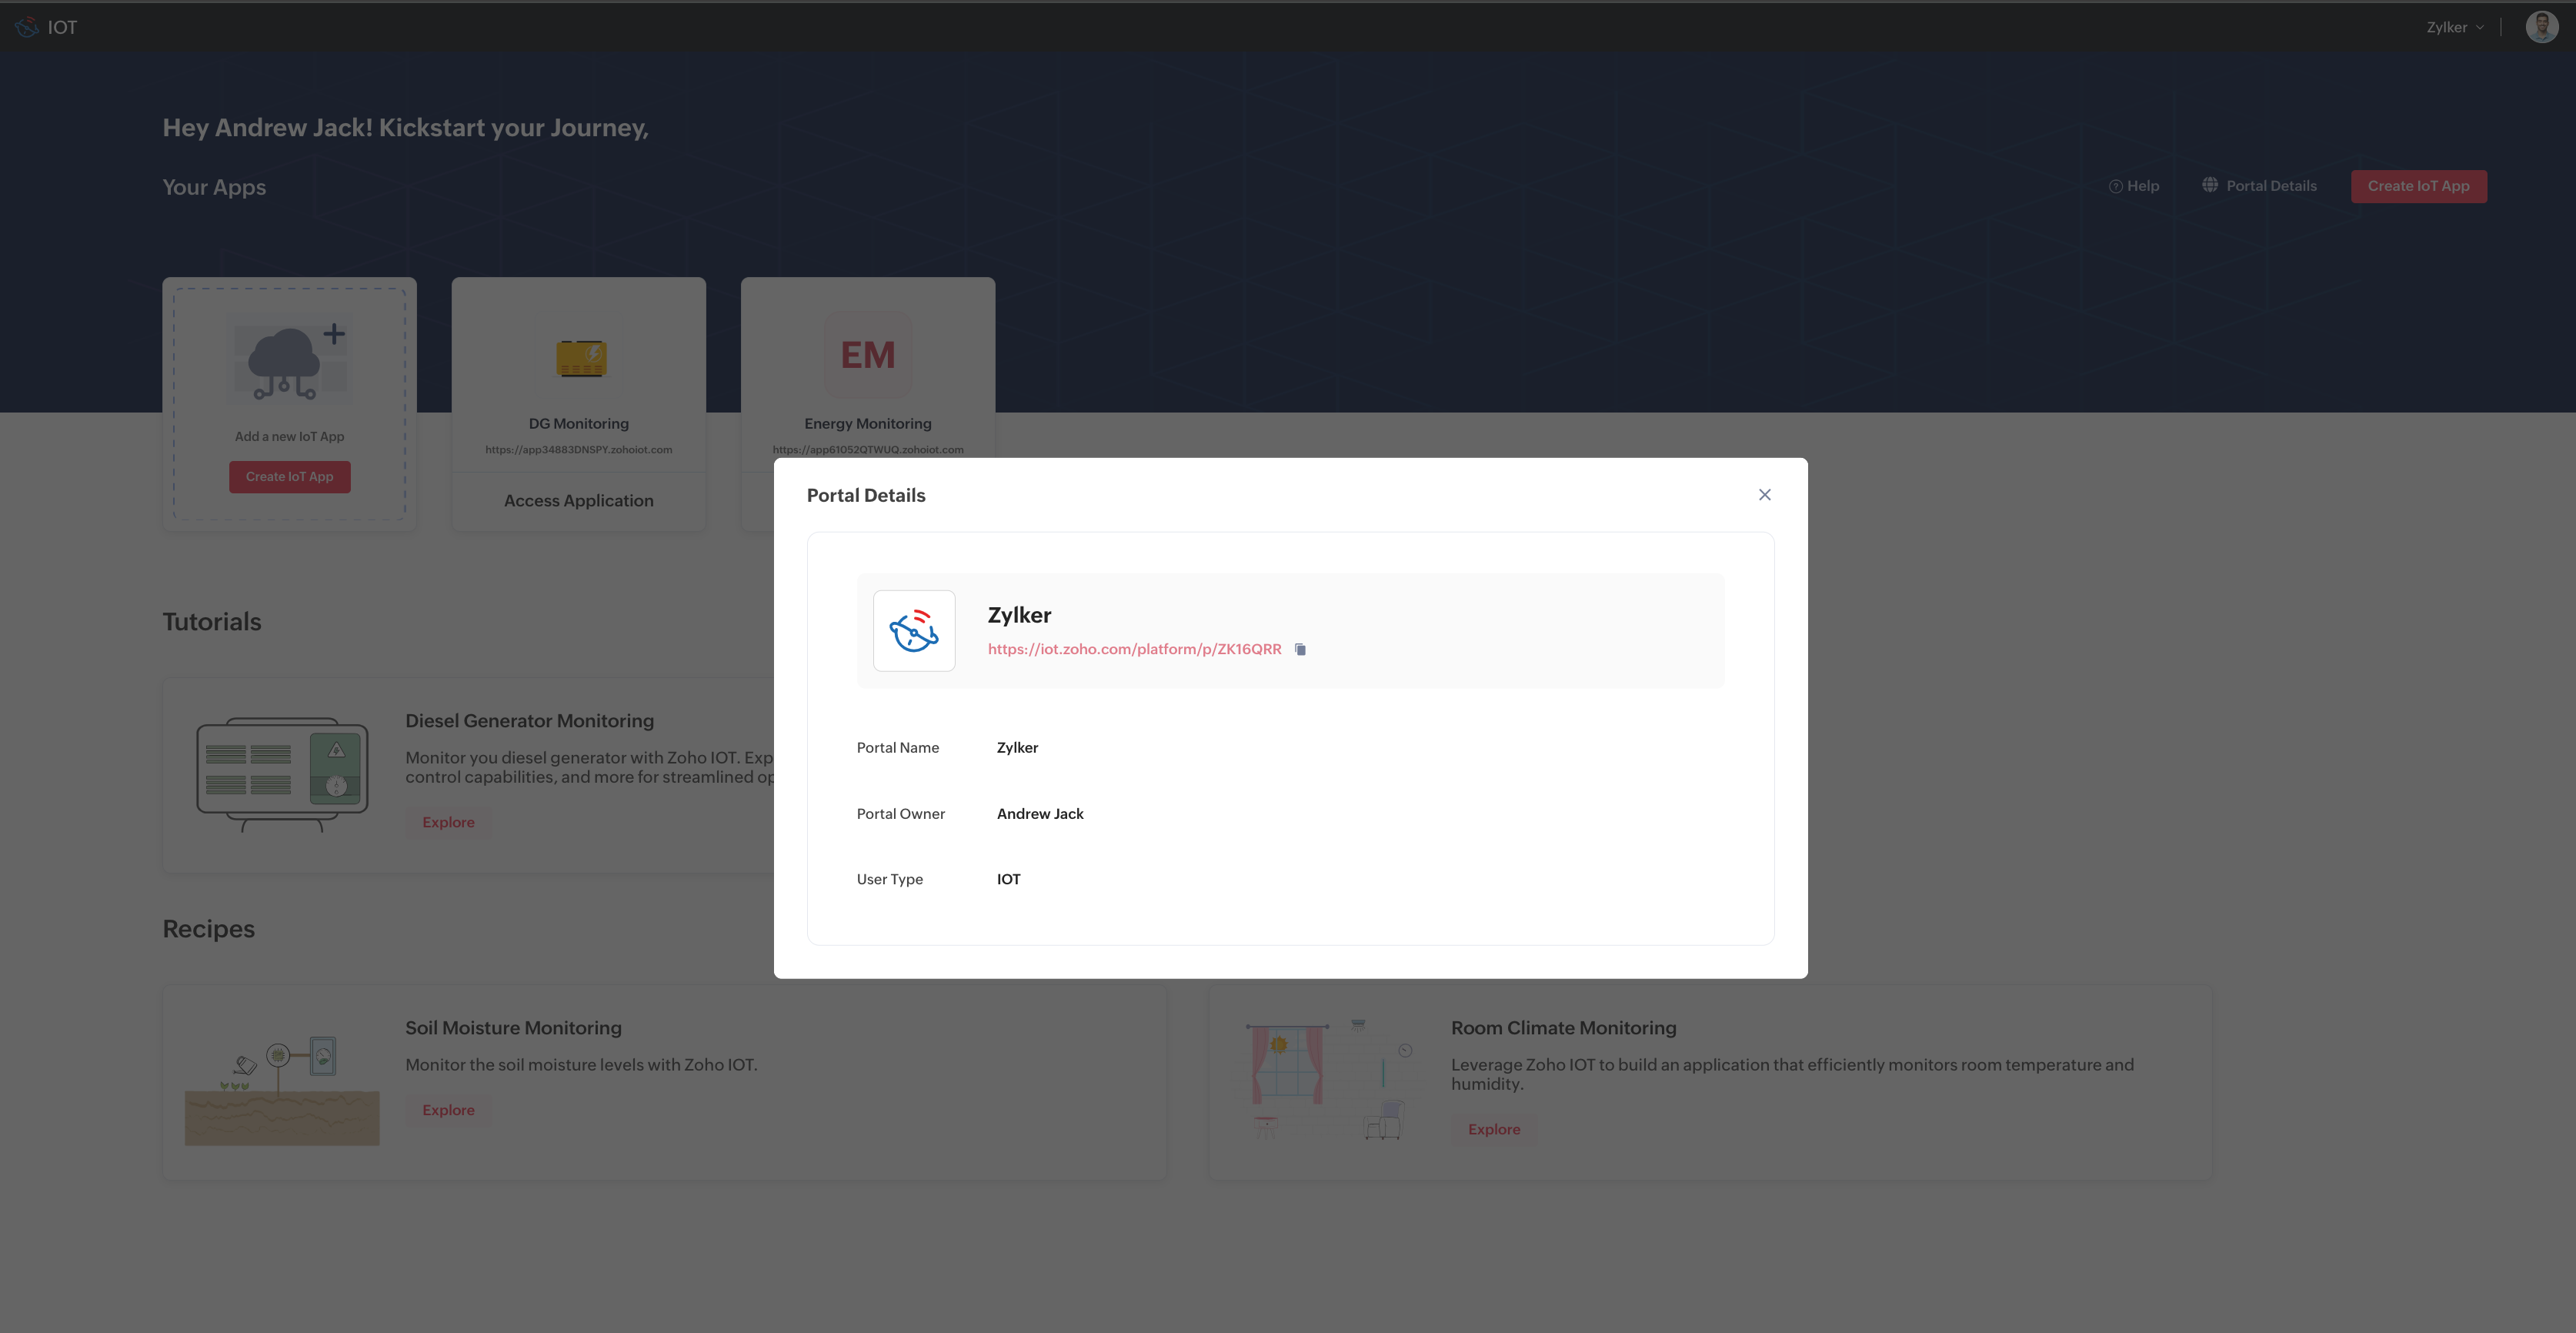The image size is (2576, 1333).
Task: Open the DG Monitoring app URL
Action: pyautogui.click(x=579, y=450)
